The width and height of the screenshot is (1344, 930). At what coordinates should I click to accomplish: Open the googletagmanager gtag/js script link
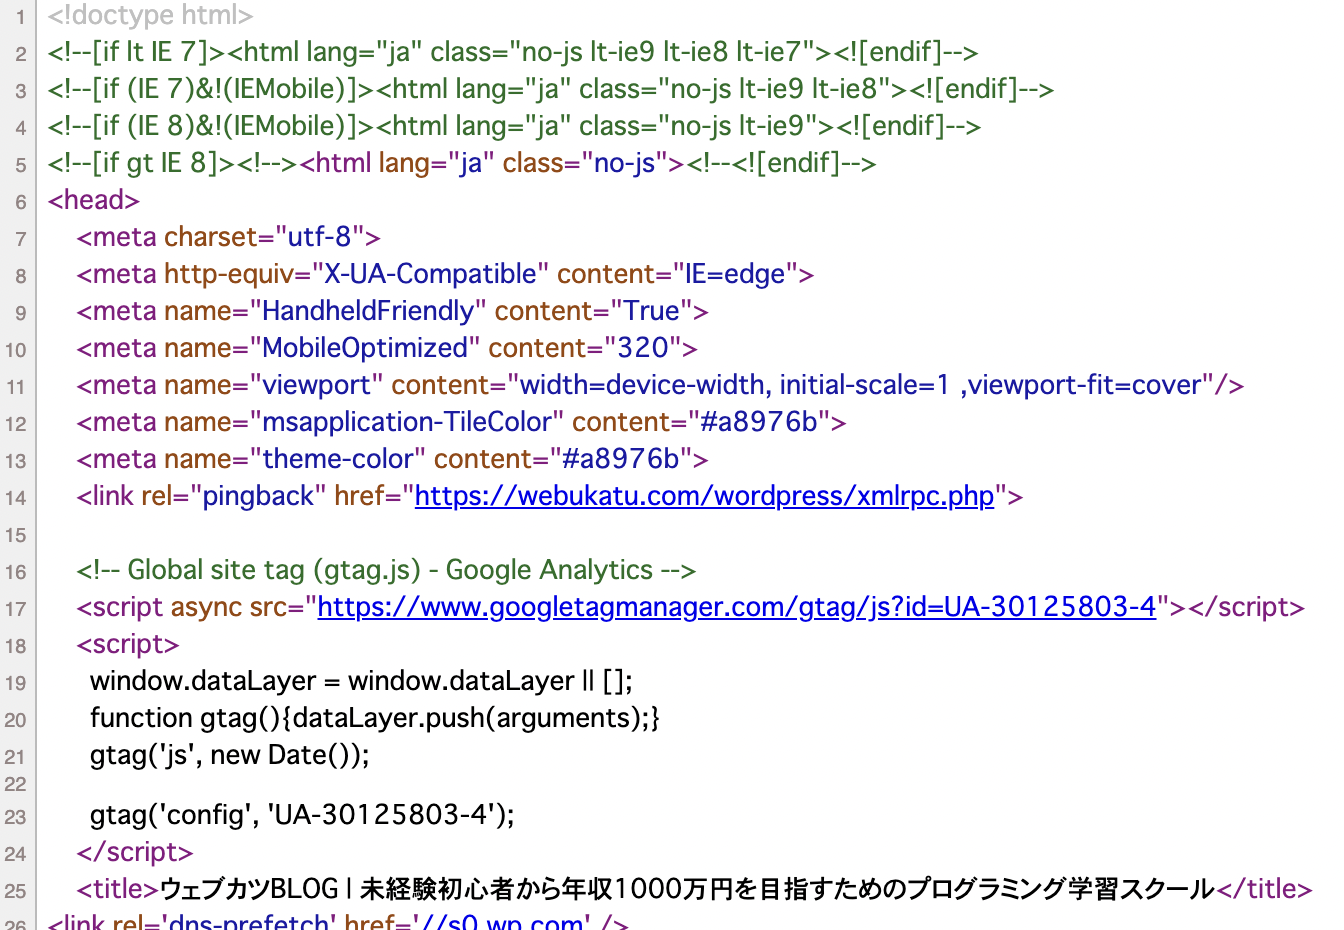pos(736,607)
